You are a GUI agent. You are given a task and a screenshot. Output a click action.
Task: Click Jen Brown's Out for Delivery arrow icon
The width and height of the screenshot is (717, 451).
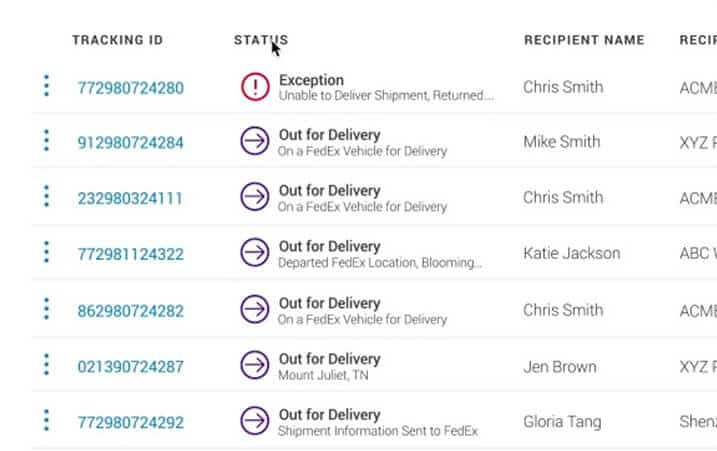(x=255, y=365)
